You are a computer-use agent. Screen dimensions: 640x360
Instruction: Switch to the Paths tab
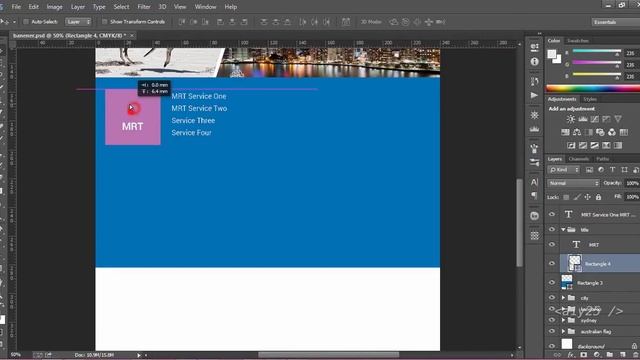click(602, 159)
